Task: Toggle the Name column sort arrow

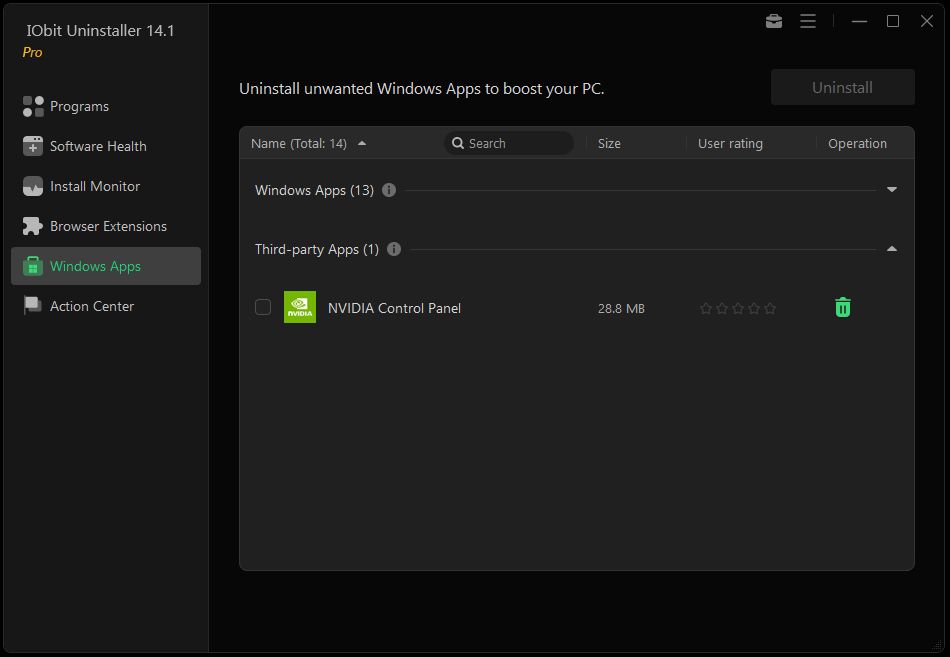Action: click(x=362, y=144)
